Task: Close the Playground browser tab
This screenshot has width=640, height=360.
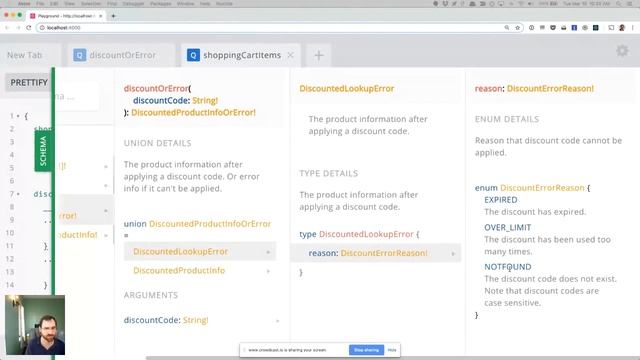Action: pyautogui.click(x=100, y=16)
